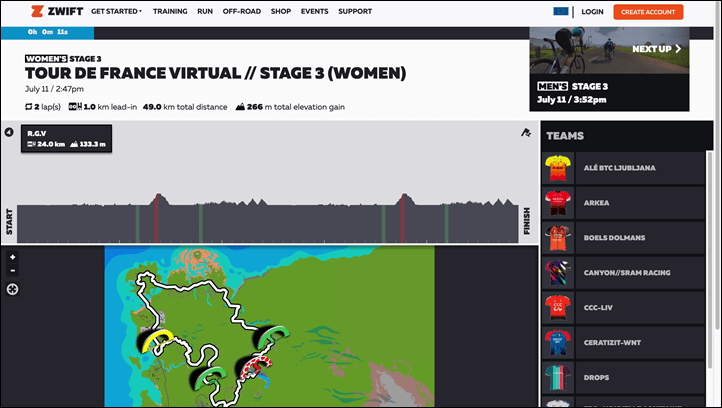Click the Boels Dolmans jersey icon
The height and width of the screenshot is (408, 722).
pyautogui.click(x=558, y=238)
